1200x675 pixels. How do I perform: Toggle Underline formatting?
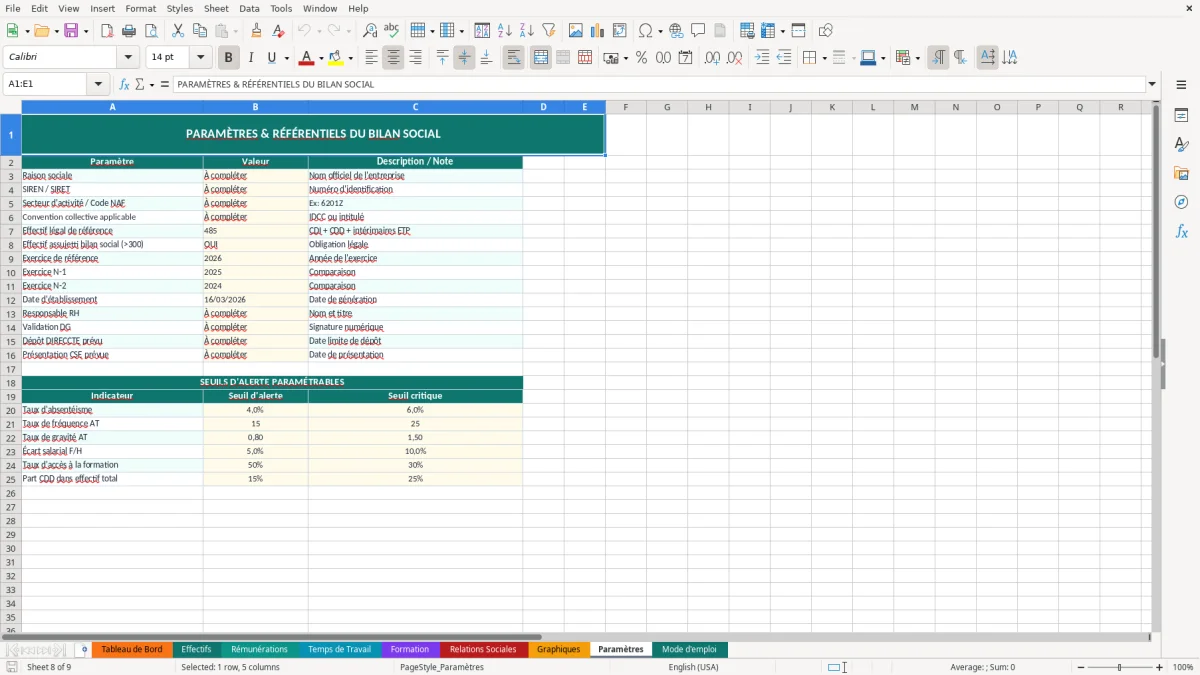pyautogui.click(x=271, y=58)
